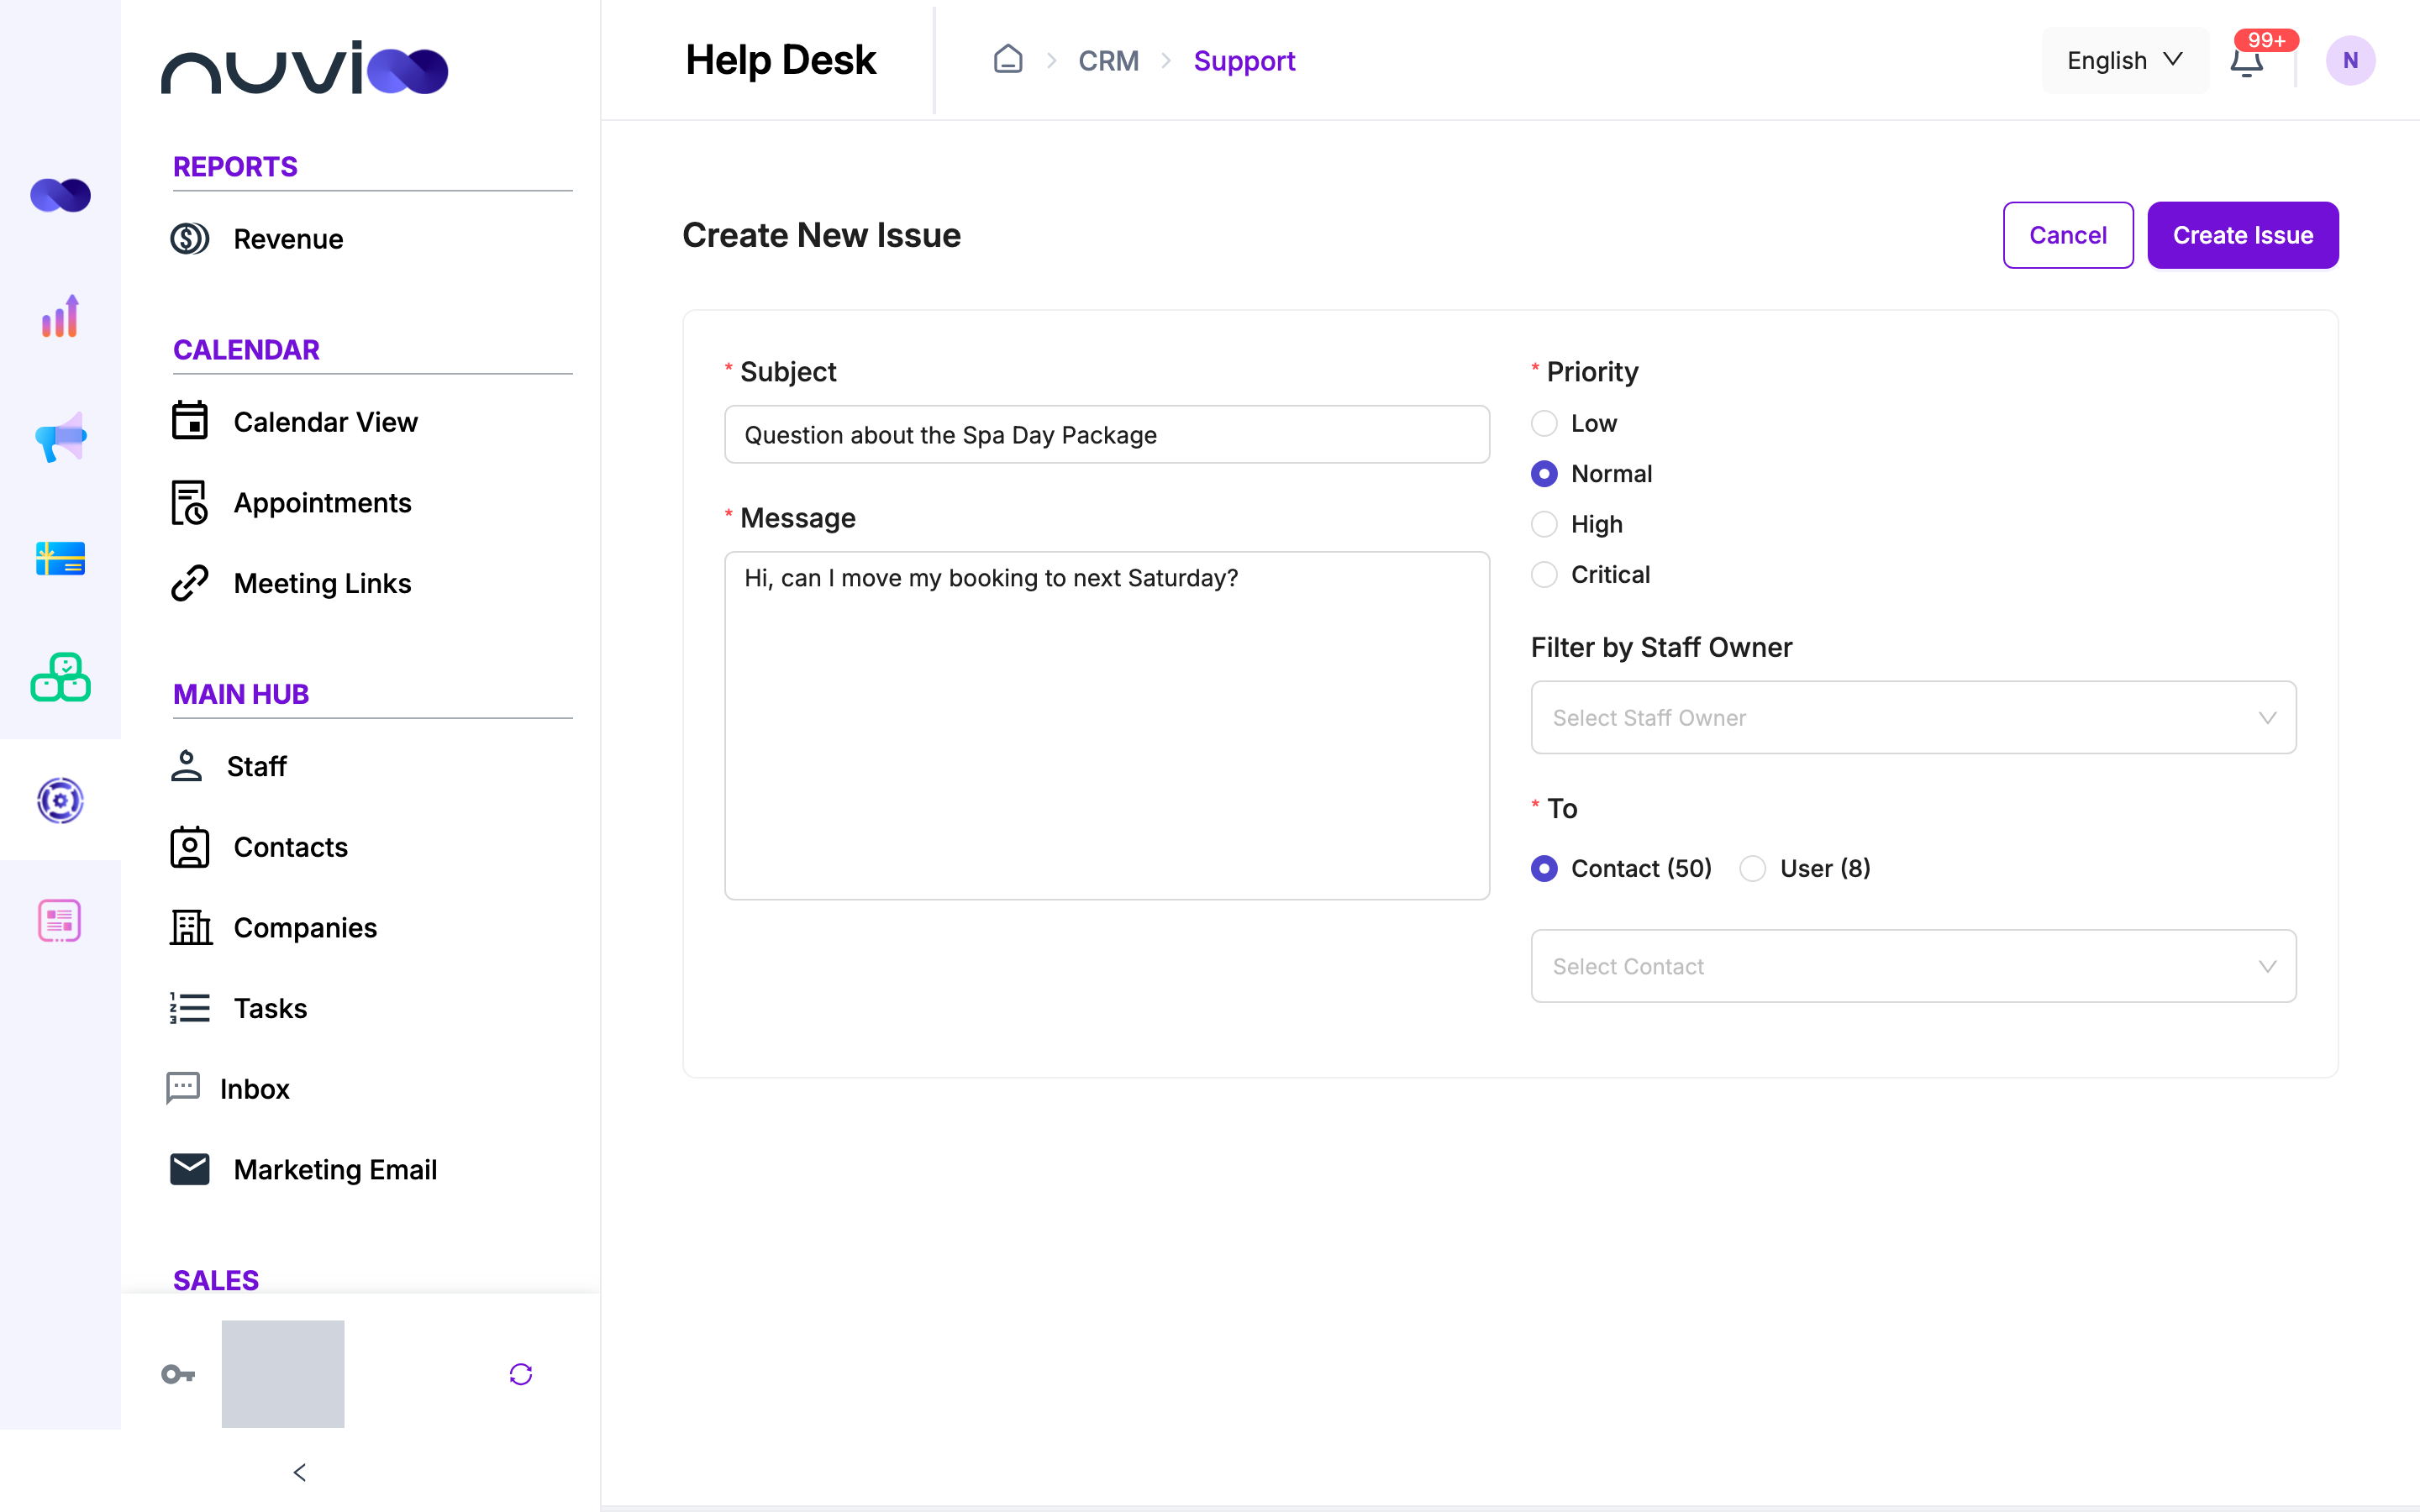
Task: Open the Select Contact dropdown
Action: 1913,966
